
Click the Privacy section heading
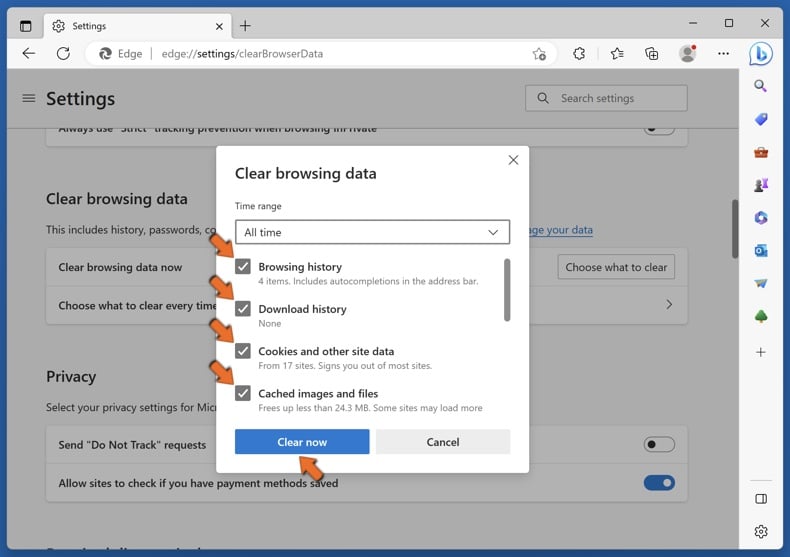[71, 377]
